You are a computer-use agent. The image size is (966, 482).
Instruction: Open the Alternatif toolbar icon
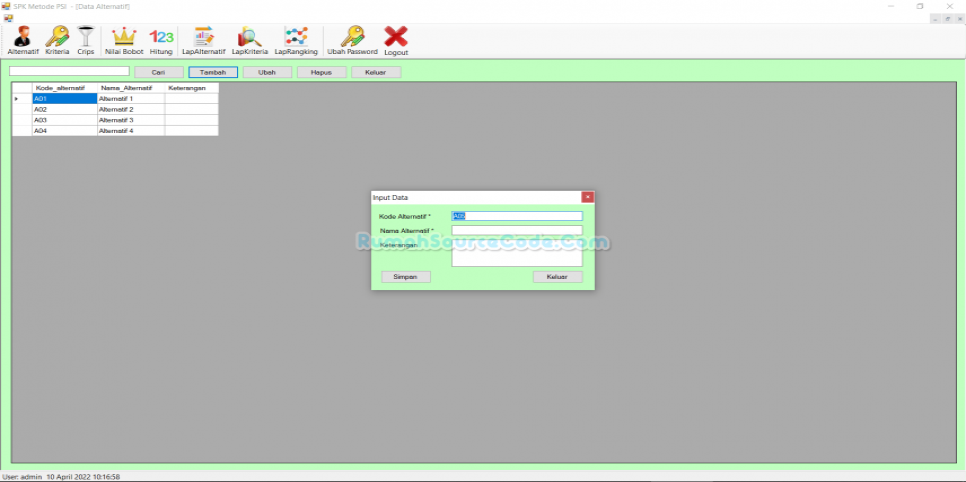(22, 40)
